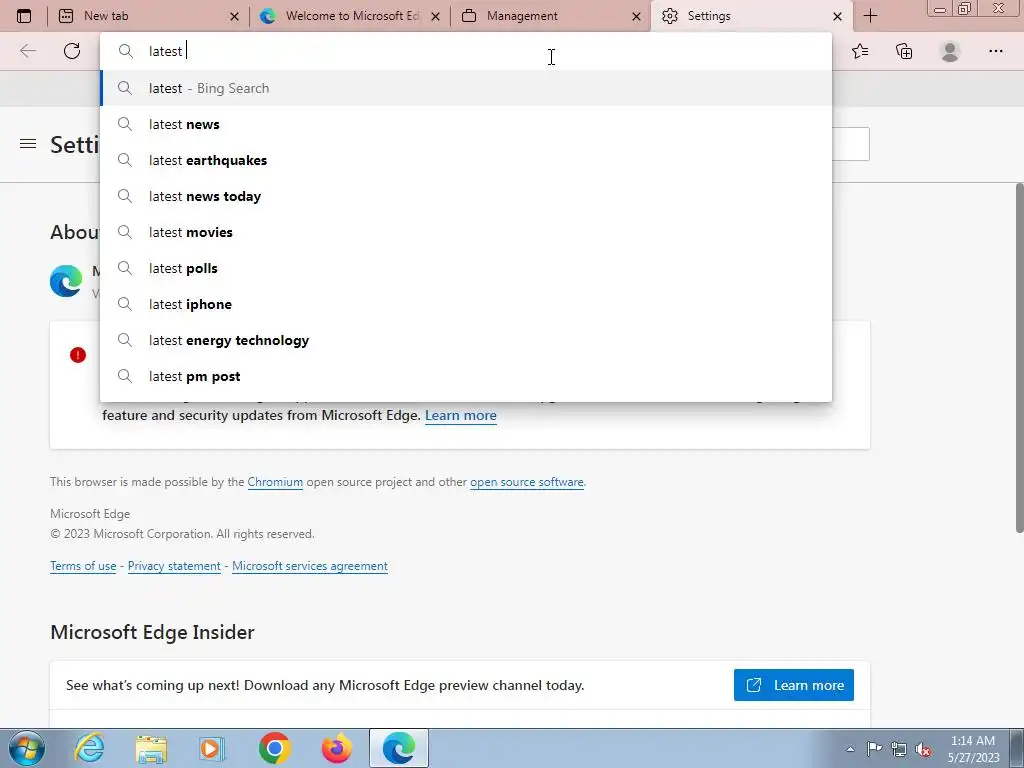The image size is (1024, 768).
Task: Pick 'latest movies' suggestion
Action: 466,232
